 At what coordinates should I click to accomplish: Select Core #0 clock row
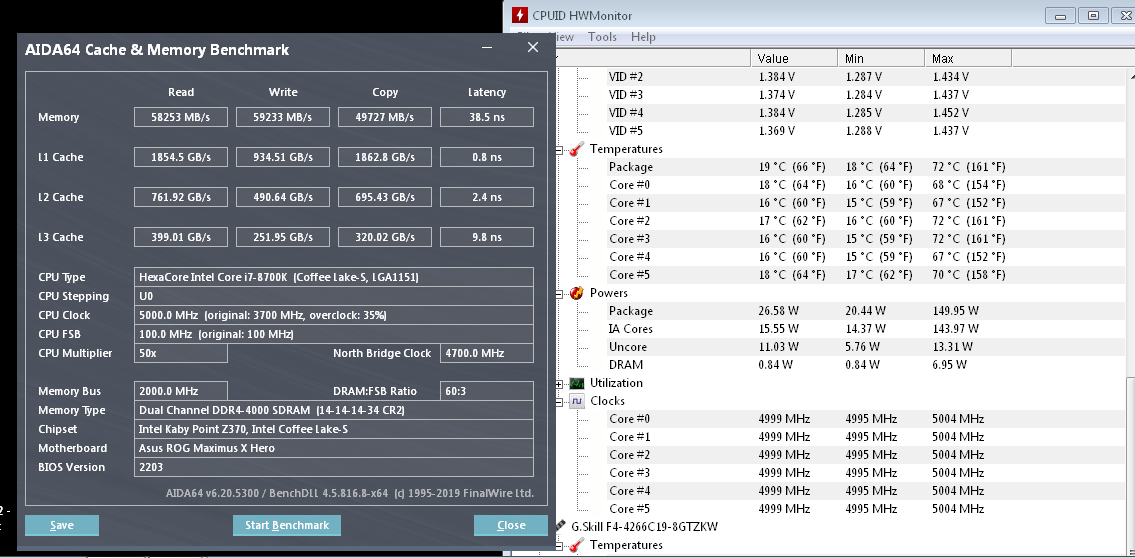click(866, 419)
